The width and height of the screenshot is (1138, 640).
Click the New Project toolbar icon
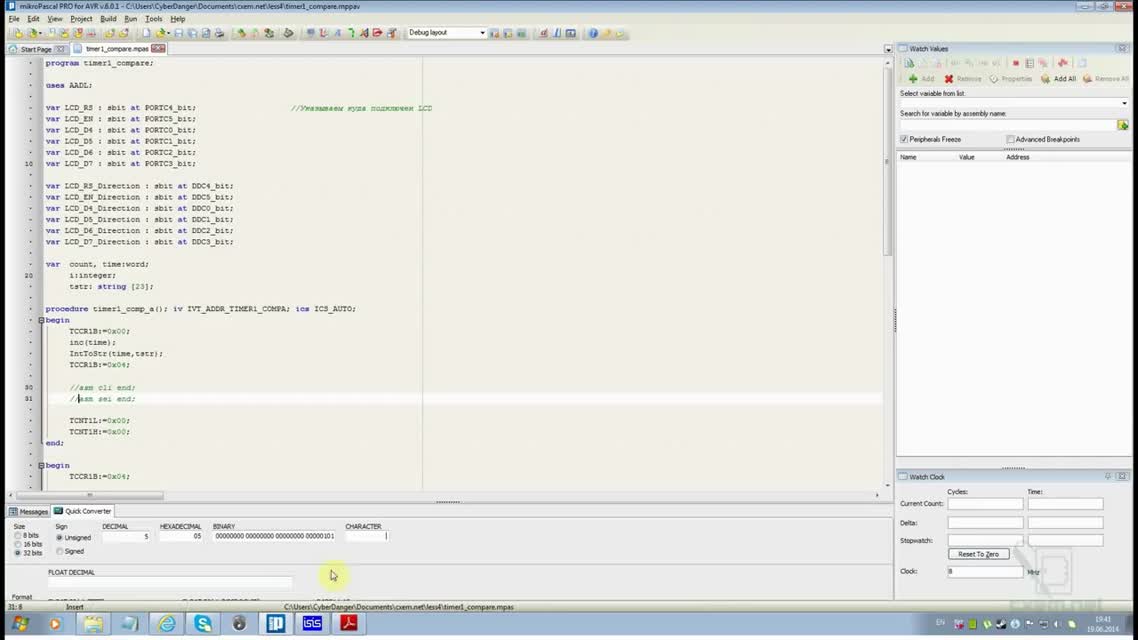pos(17,33)
